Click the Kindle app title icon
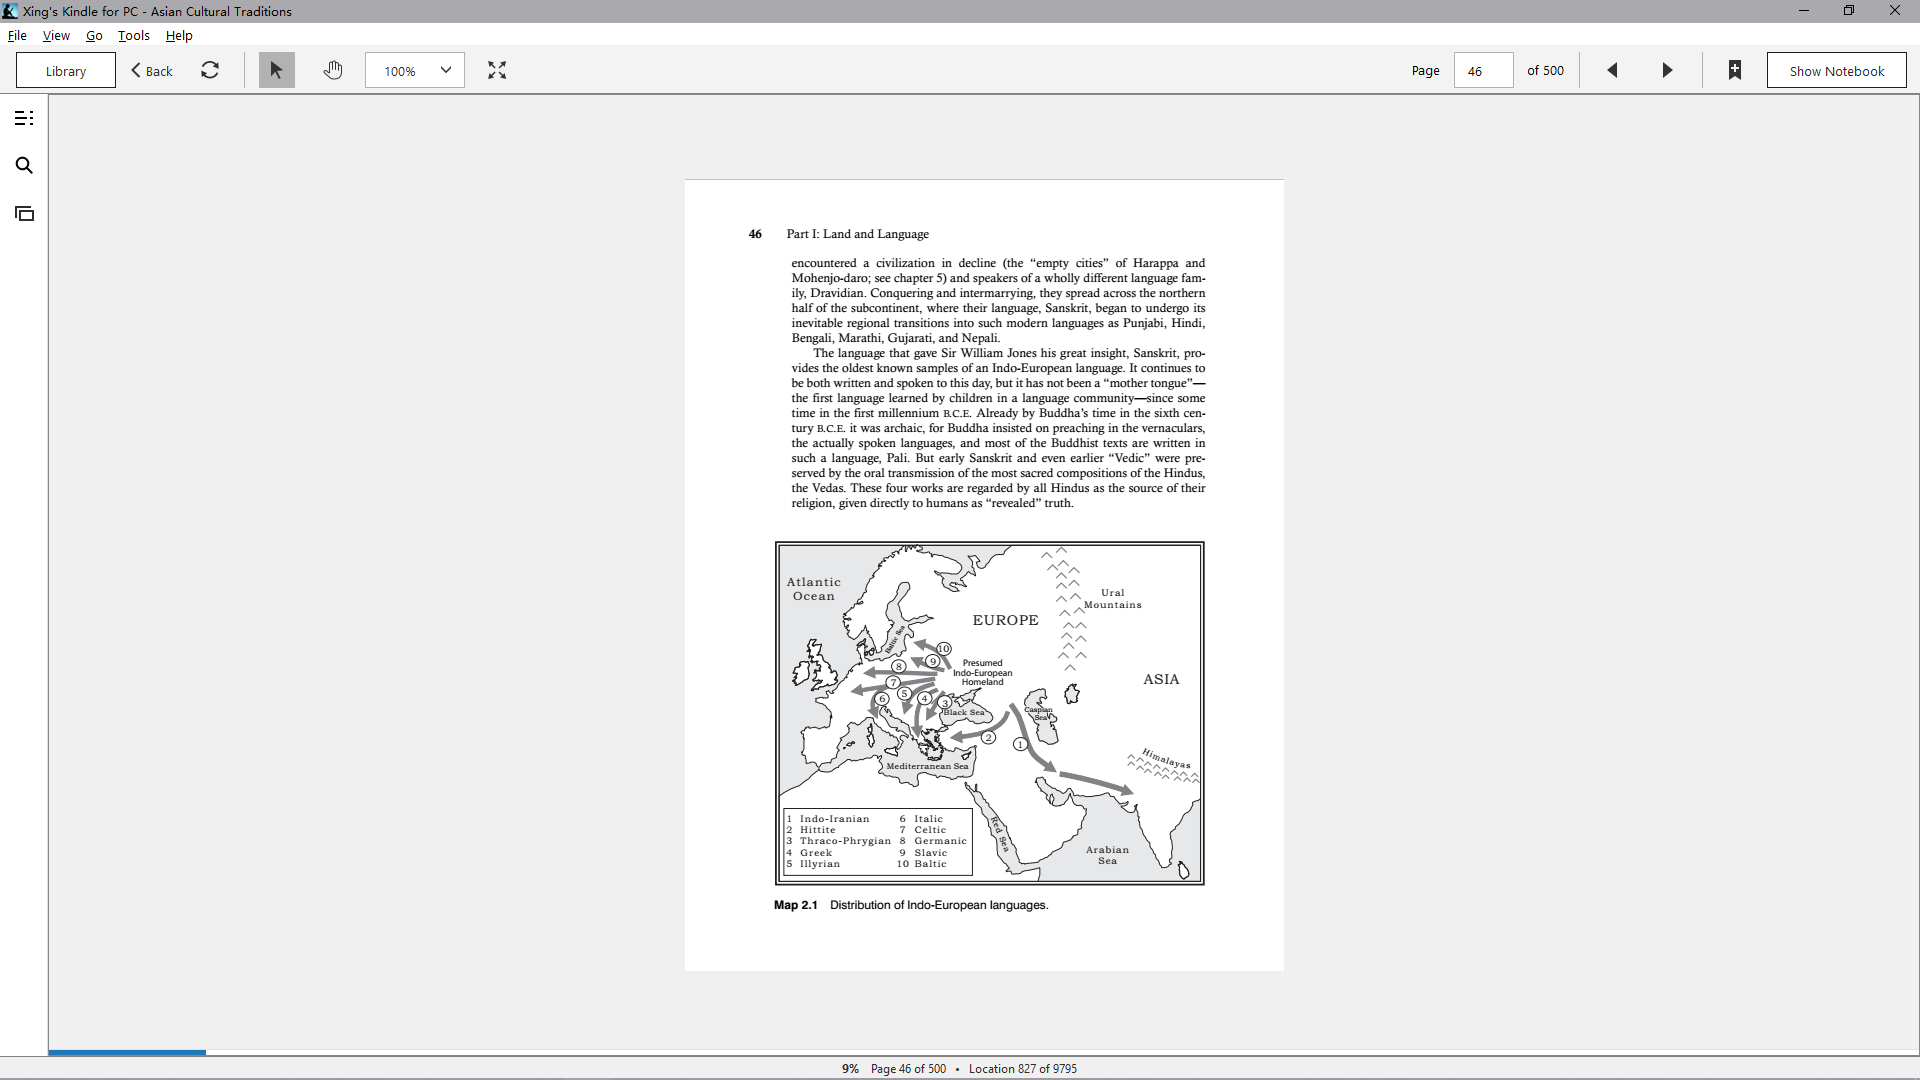1920x1080 pixels. coord(10,11)
